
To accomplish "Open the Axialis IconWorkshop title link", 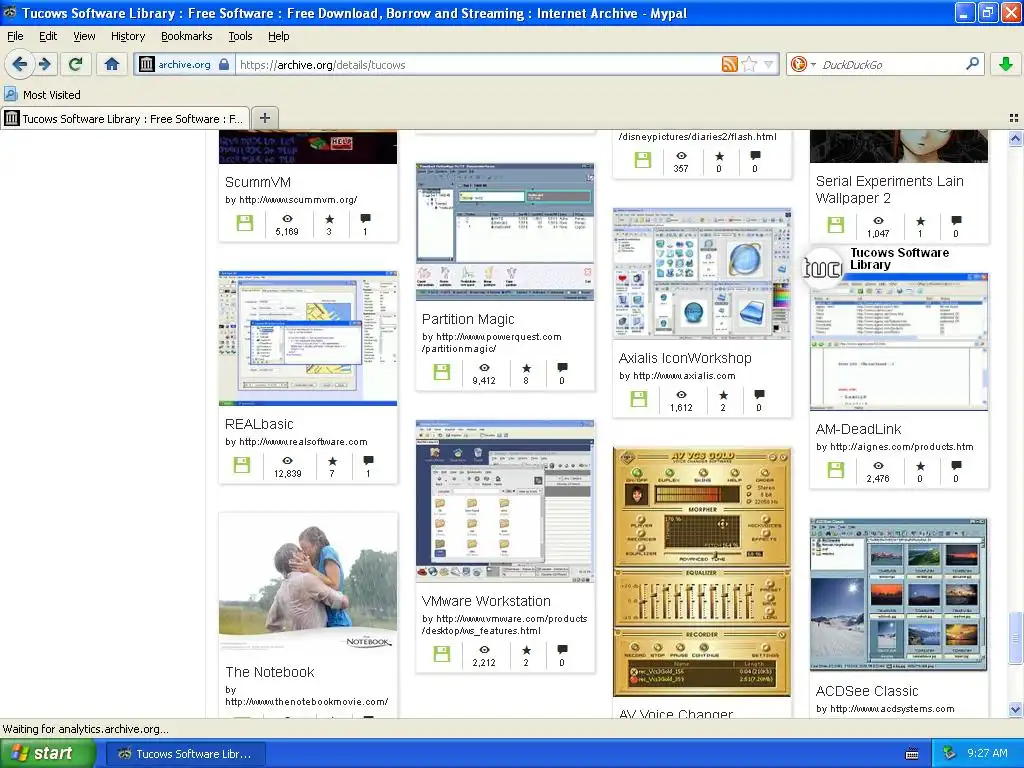I will pyautogui.click(x=685, y=358).
